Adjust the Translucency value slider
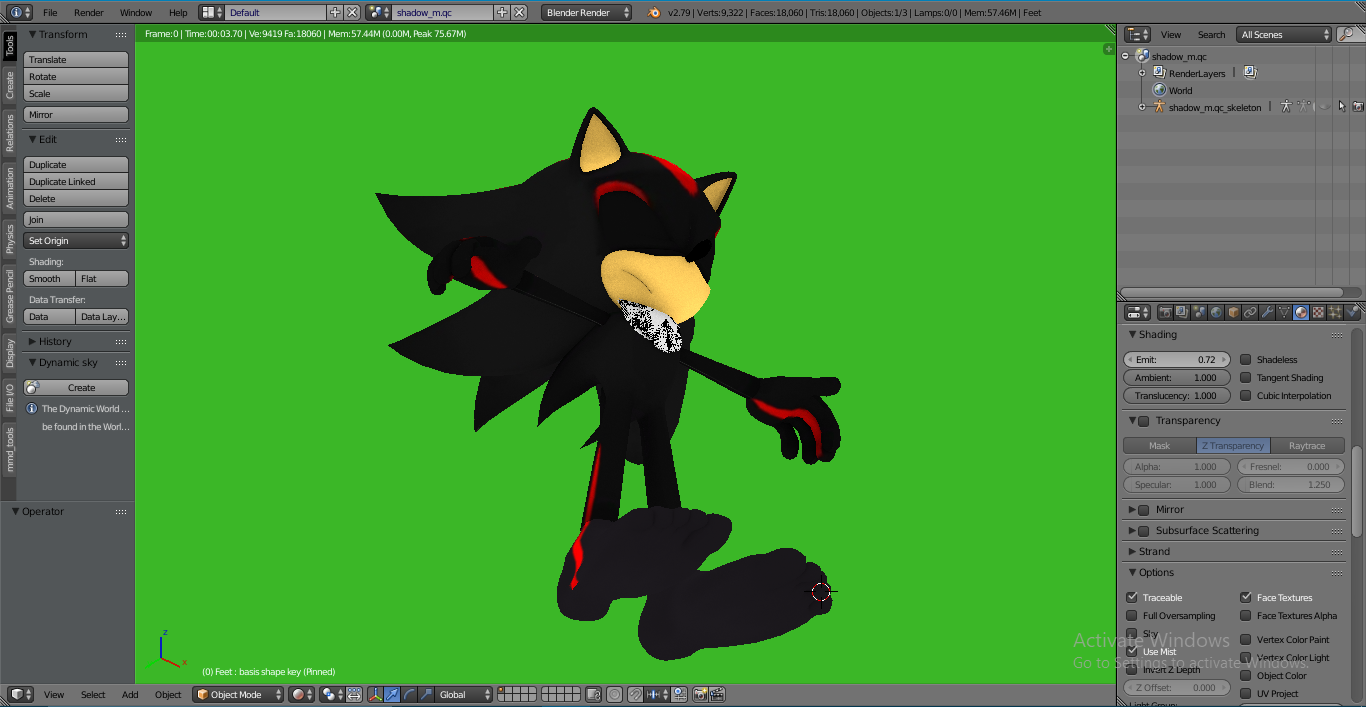Viewport: 1366px width, 707px height. pos(1177,395)
